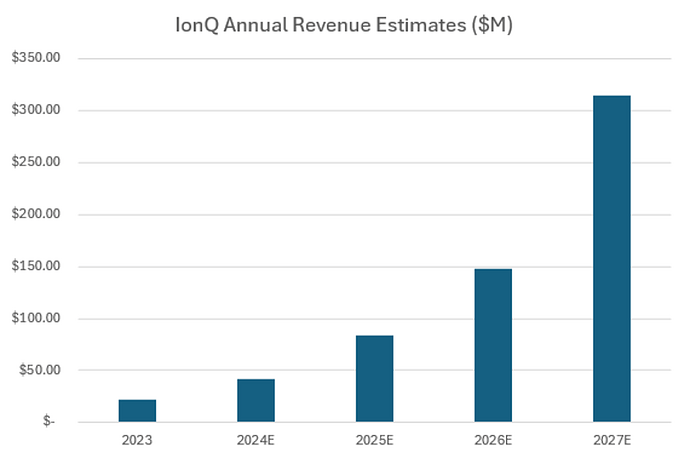
Task: Click the $- zero axis label
Action: (49, 421)
